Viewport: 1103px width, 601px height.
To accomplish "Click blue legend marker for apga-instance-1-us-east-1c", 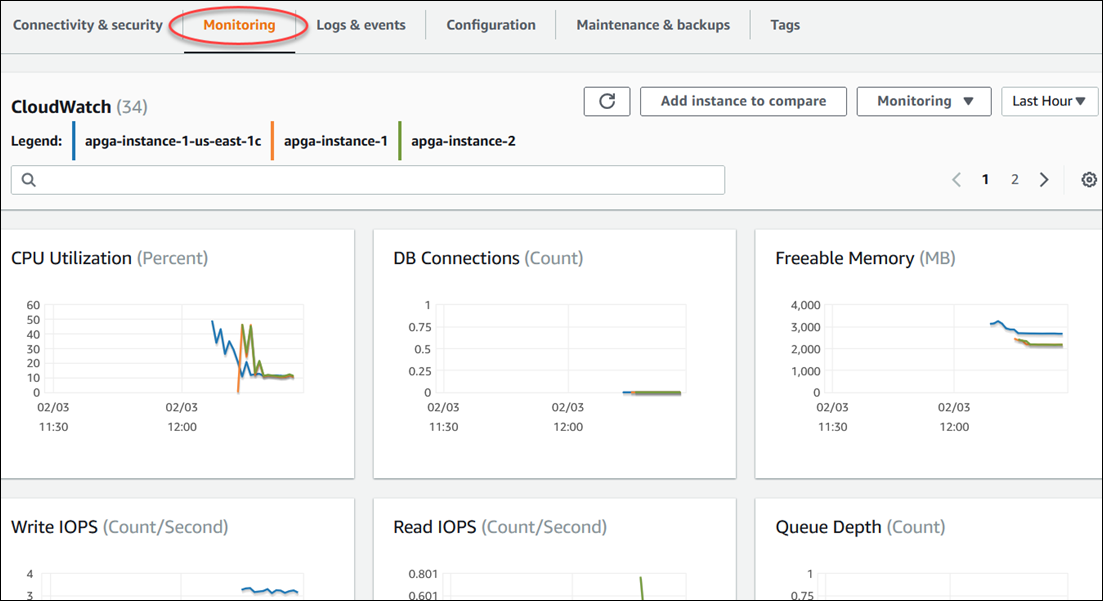I will (x=75, y=141).
